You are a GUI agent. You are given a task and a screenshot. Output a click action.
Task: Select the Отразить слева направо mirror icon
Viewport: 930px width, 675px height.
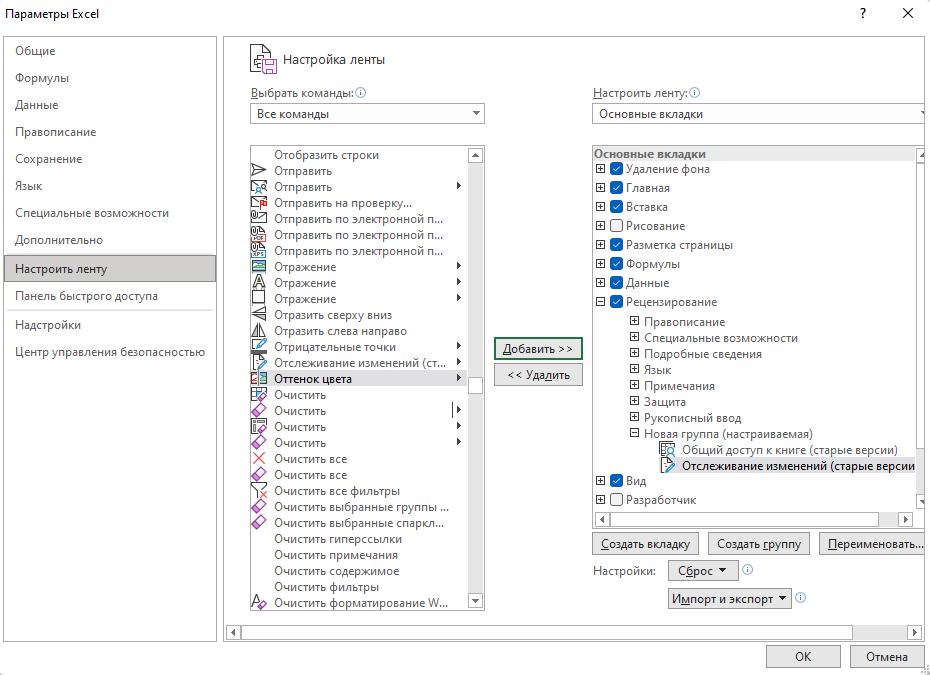[259, 331]
